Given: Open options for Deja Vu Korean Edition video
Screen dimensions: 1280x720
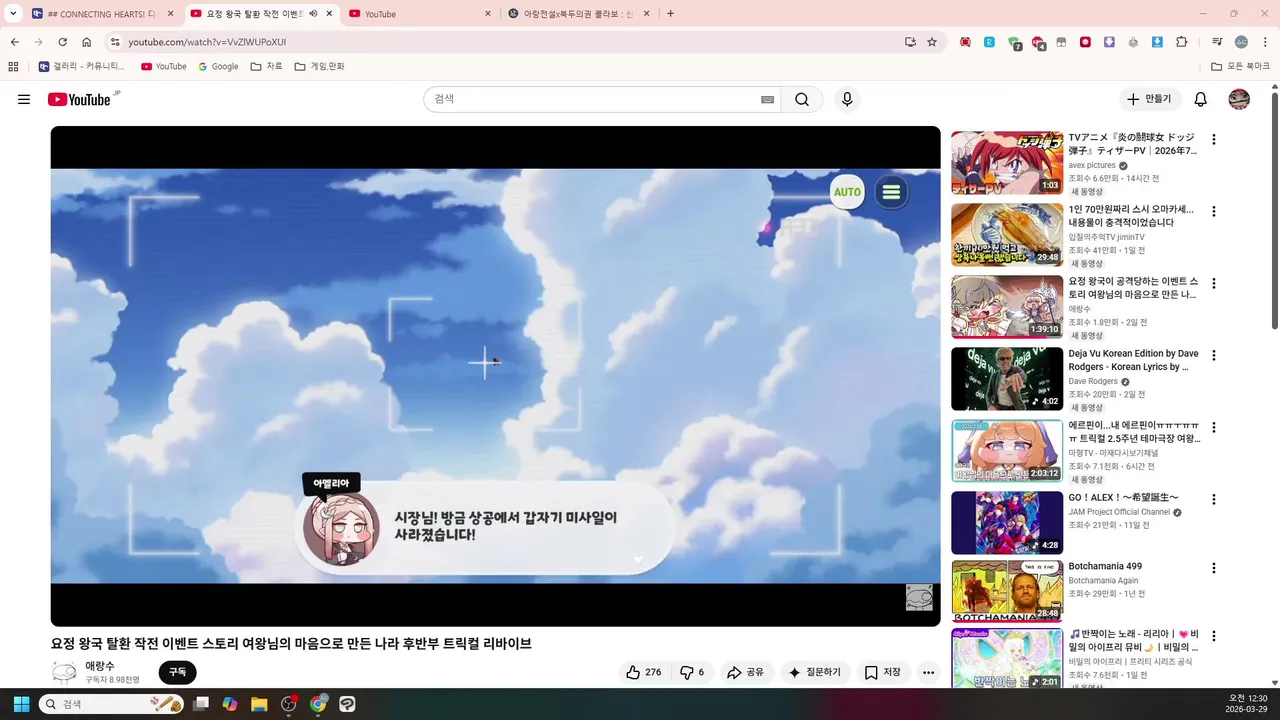Looking at the screenshot, I should [x=1214, y=355].
